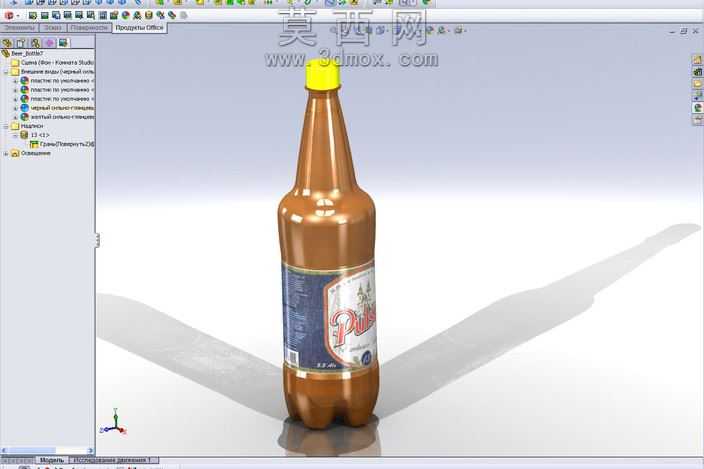Select the 13 <1> decal tree item
Image resolution: width=704 pixels, height=469 pixels.
pos(35,135)
